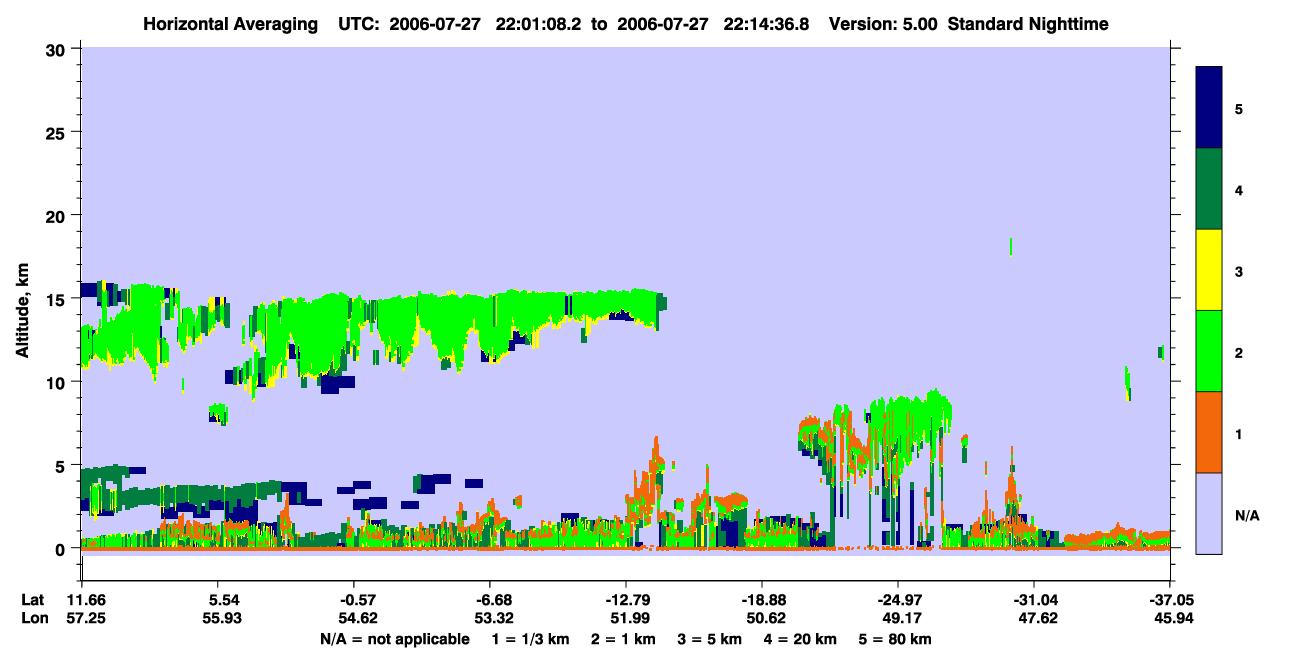1300x667 pixels.
Task: Click the y-axis tick label 5
Action: pyautogui.click(x=63, y=465)
